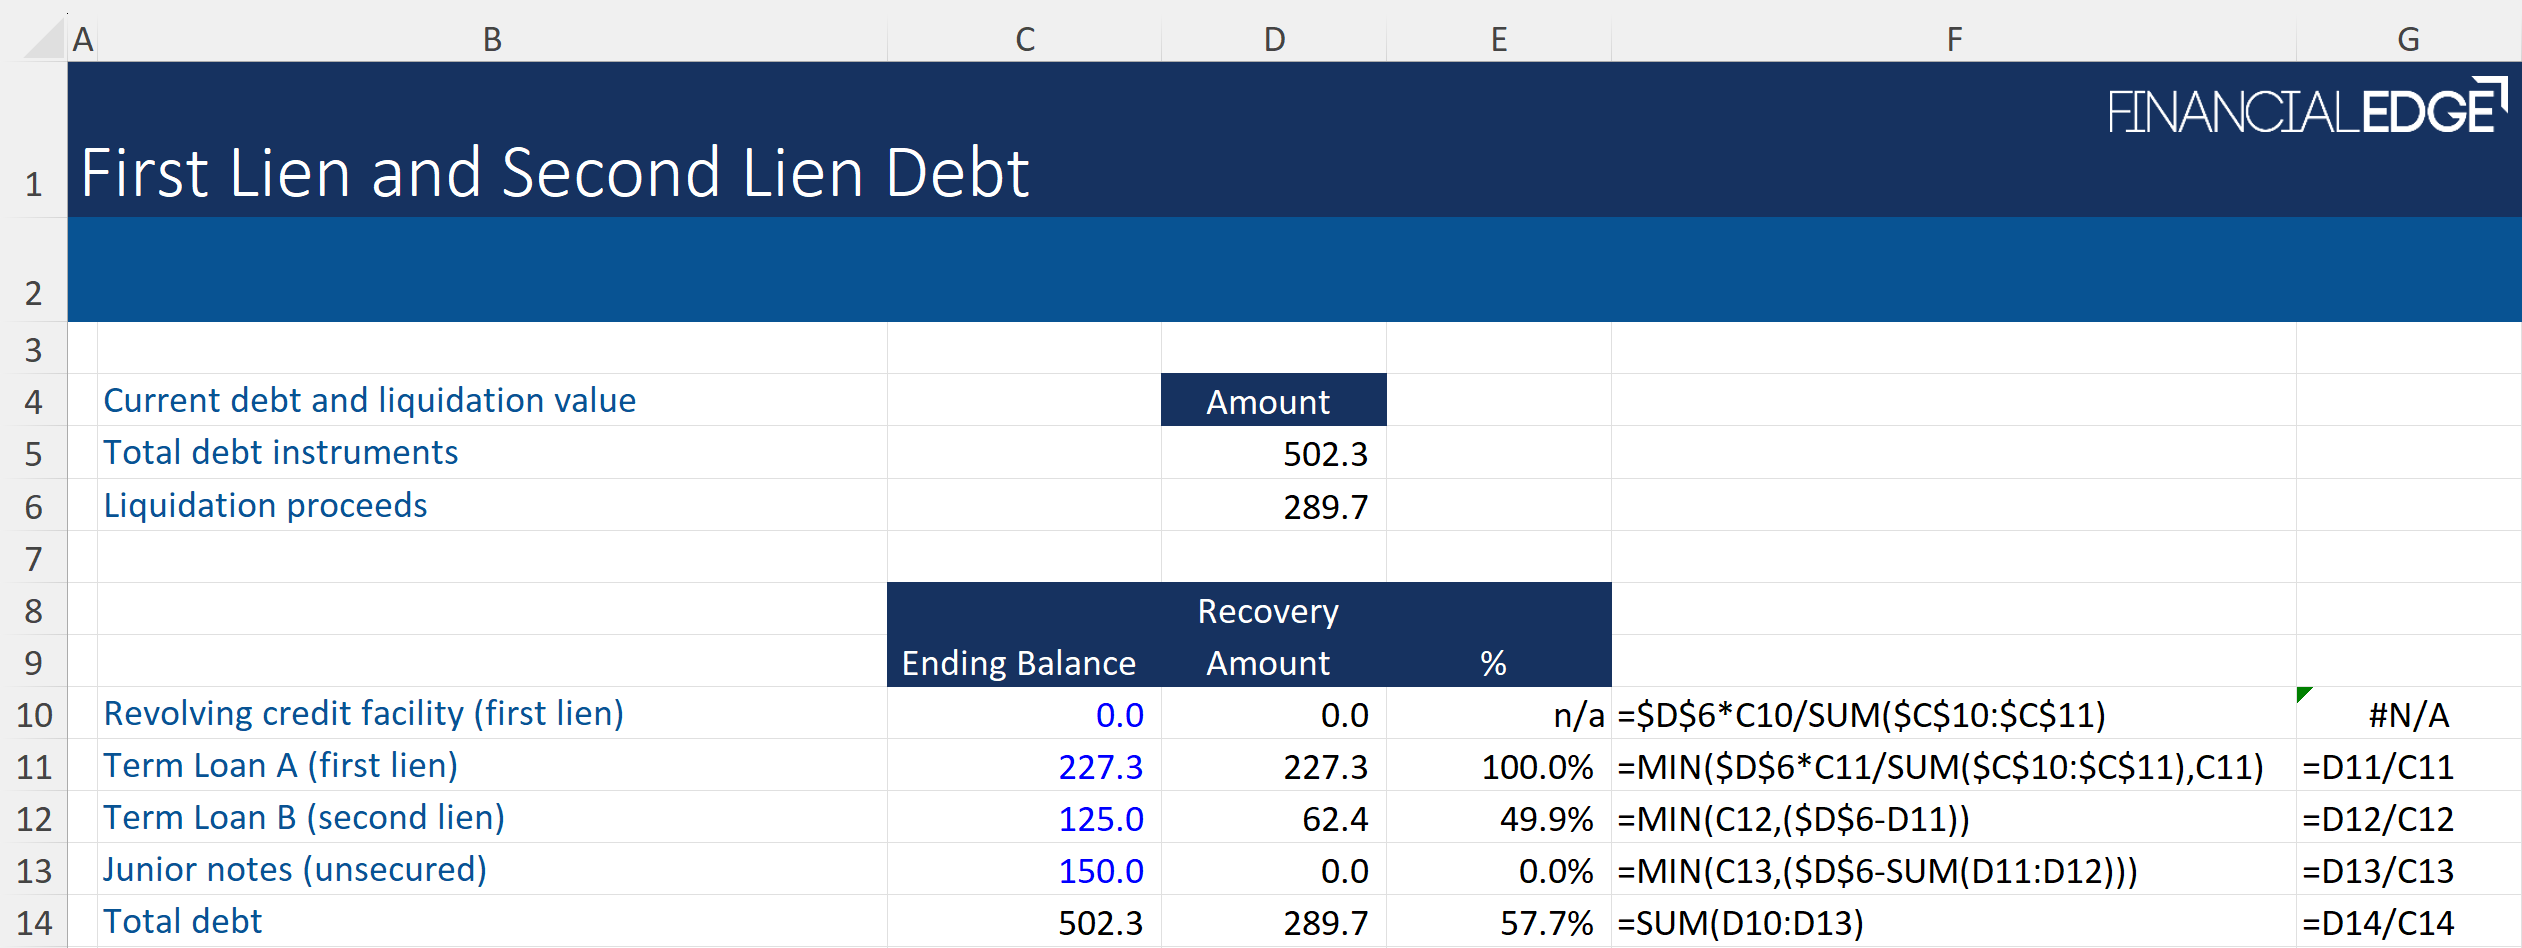2522x948 pixels.
Task: Select column C header
Action: (1024, 40)
